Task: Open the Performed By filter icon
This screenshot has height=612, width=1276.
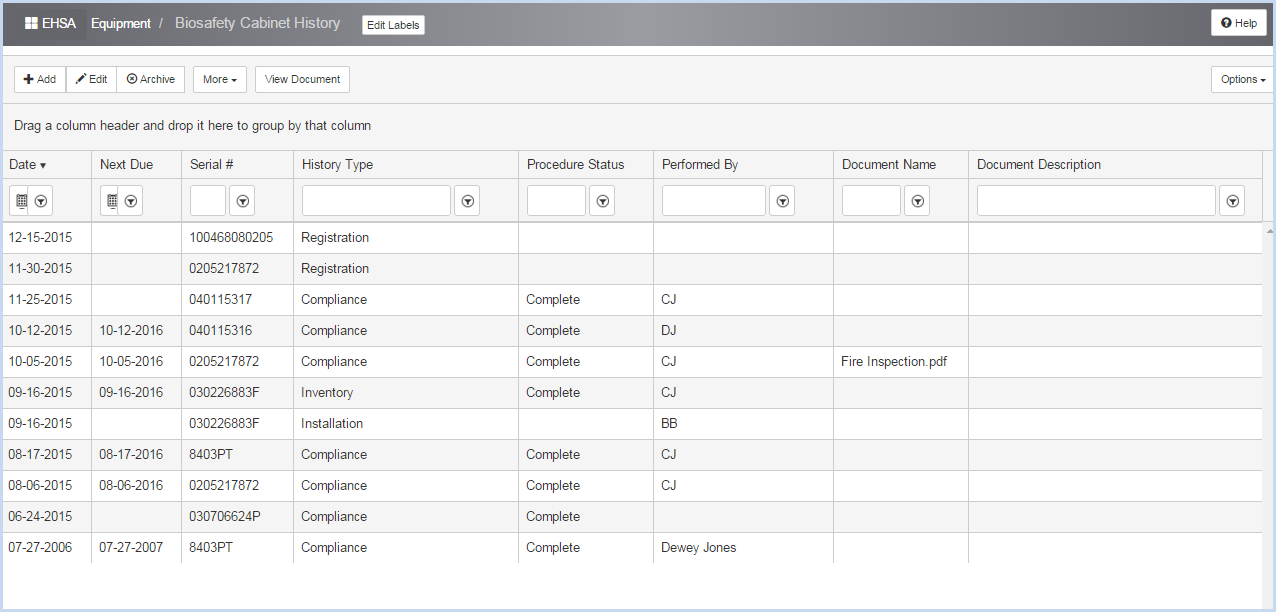Action: click(x=782, y=201)
